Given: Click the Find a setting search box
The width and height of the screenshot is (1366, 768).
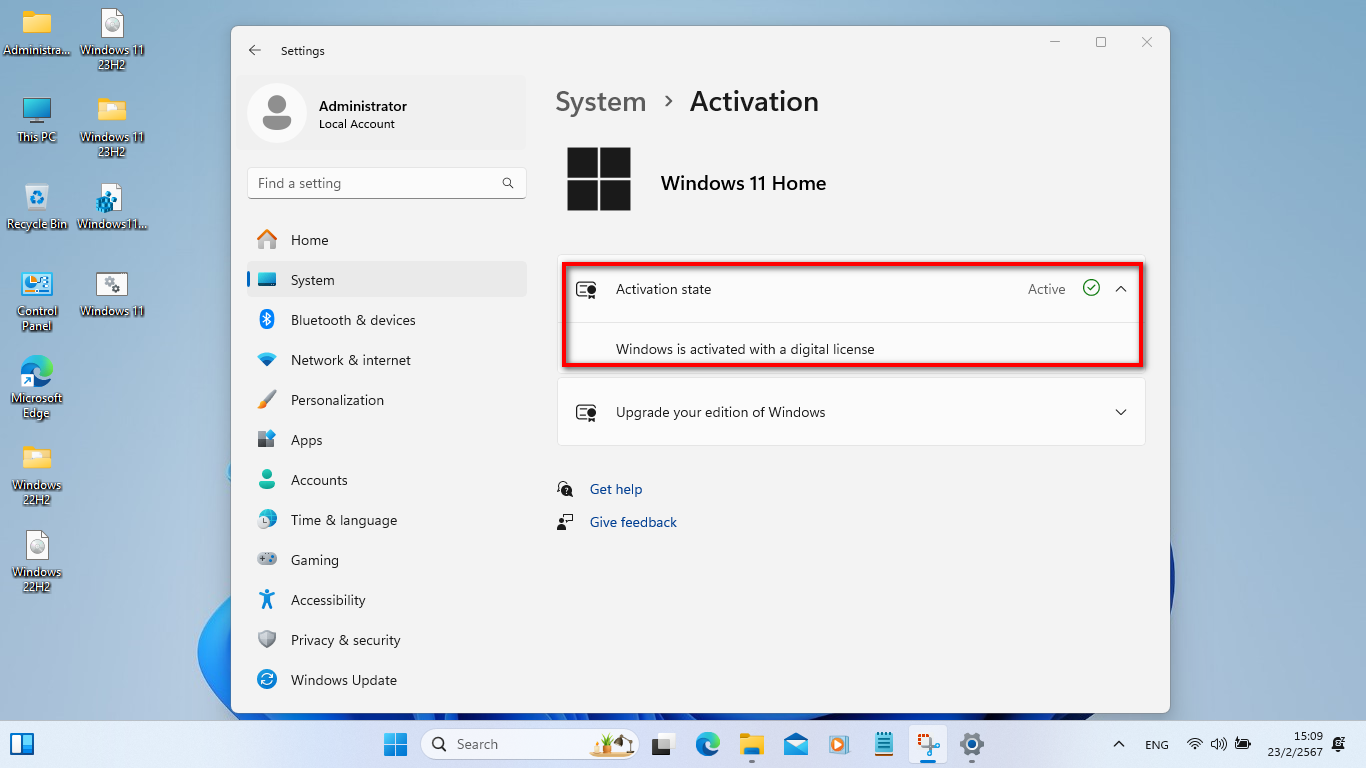Looking at the screenshot, I should pyautogui.click(x=386, y=183).
